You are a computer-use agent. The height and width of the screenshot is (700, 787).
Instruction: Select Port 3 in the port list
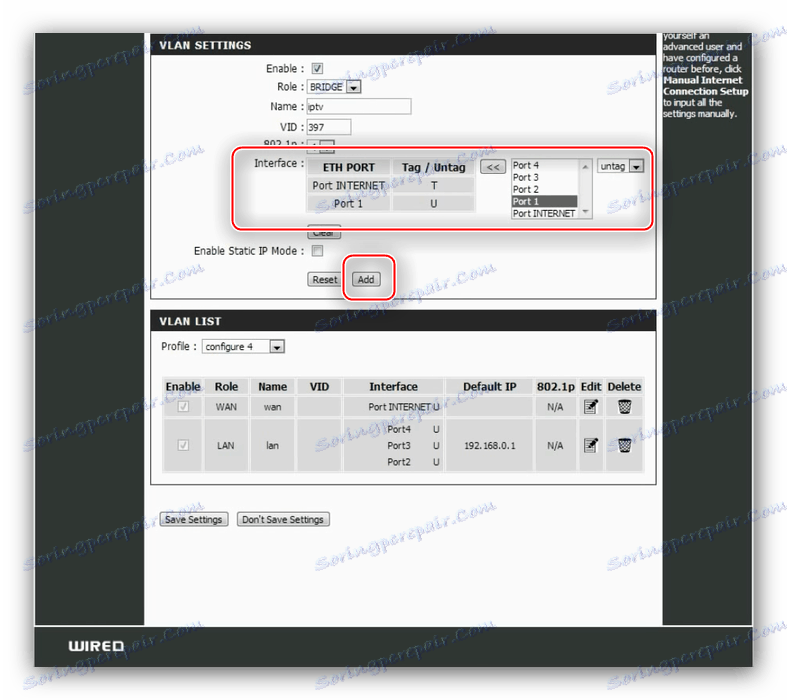pyautogui.click(x=545, y=177)
